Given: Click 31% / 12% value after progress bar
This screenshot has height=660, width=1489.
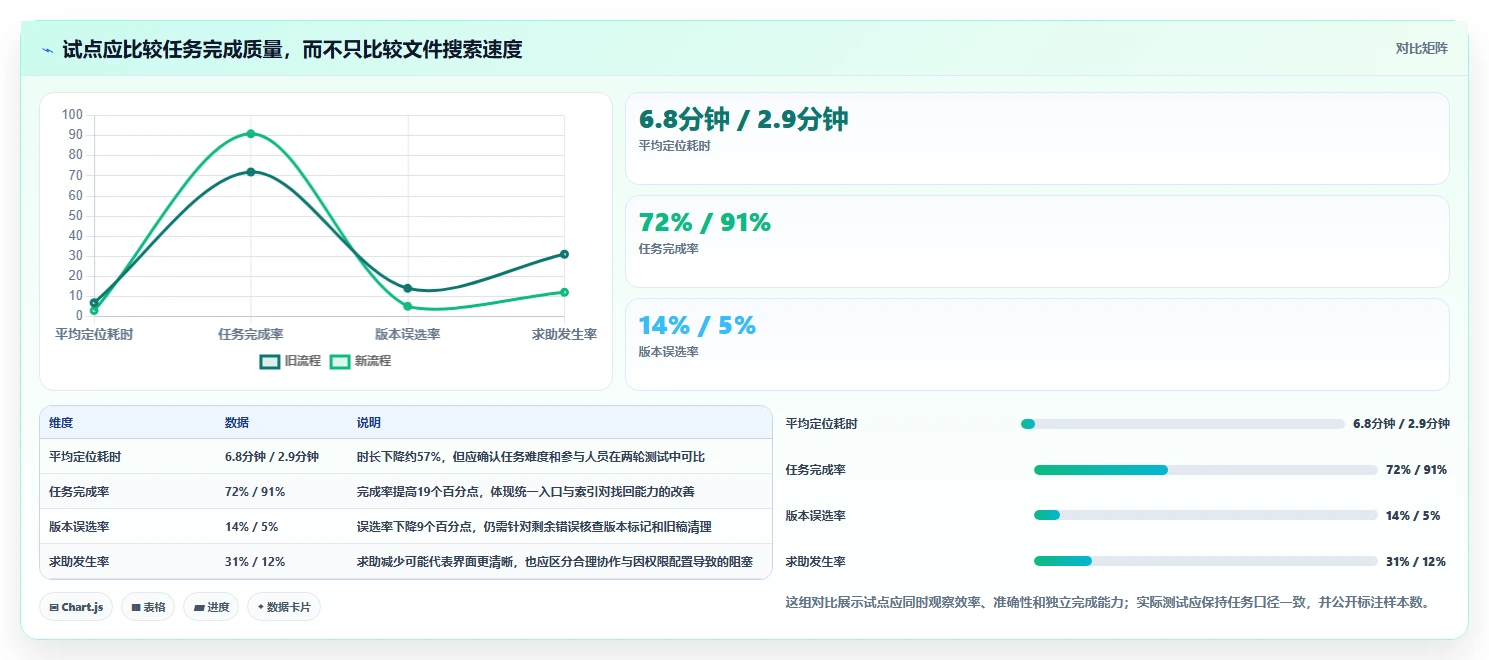Looking at the screenshot, I should coord(1416,562).
